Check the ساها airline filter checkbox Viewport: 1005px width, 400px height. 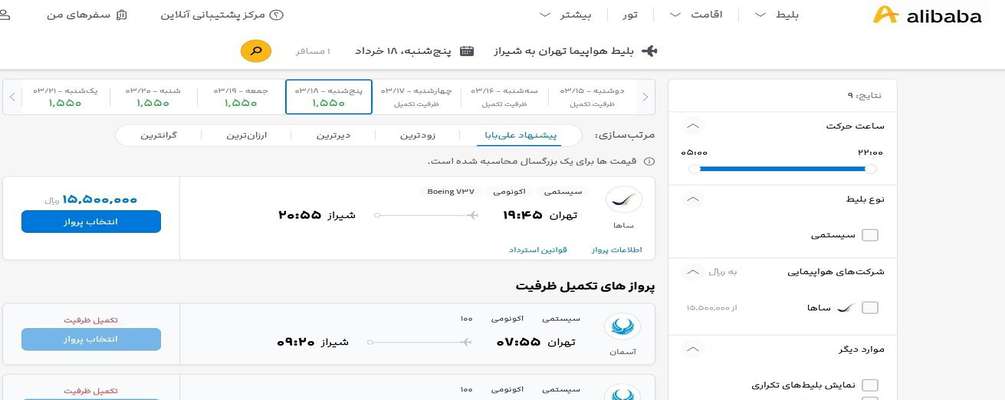[870, 308]
